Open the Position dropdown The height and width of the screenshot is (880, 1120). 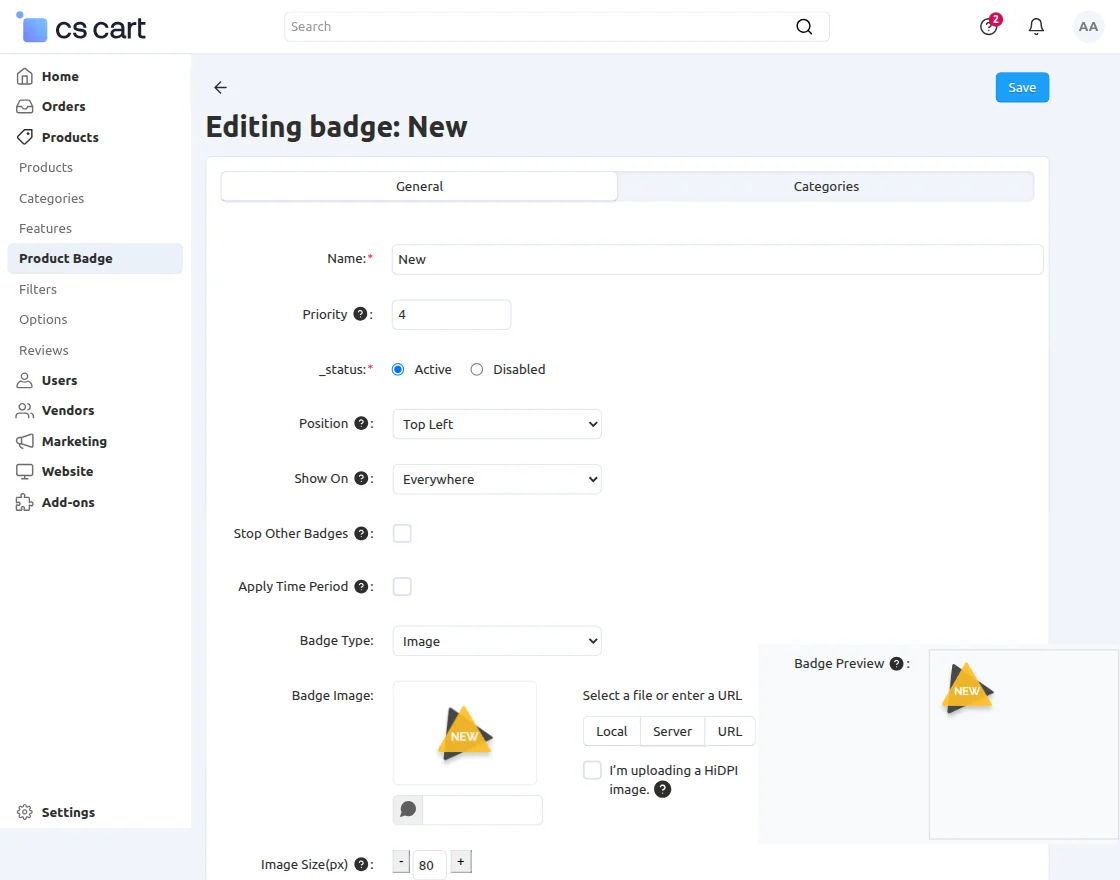[x=496, y=424]
